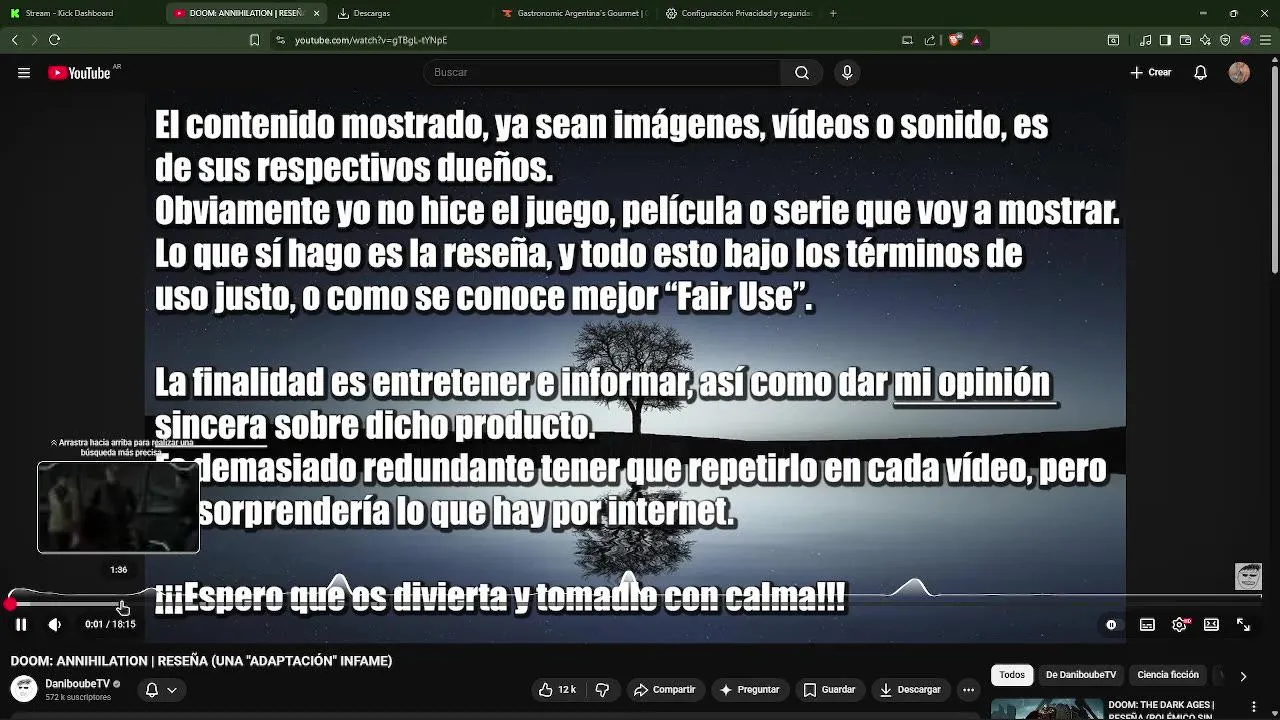Open the DanibouibeTV channel avatar
The image size is (1280, 720).
tap(24, 689)
